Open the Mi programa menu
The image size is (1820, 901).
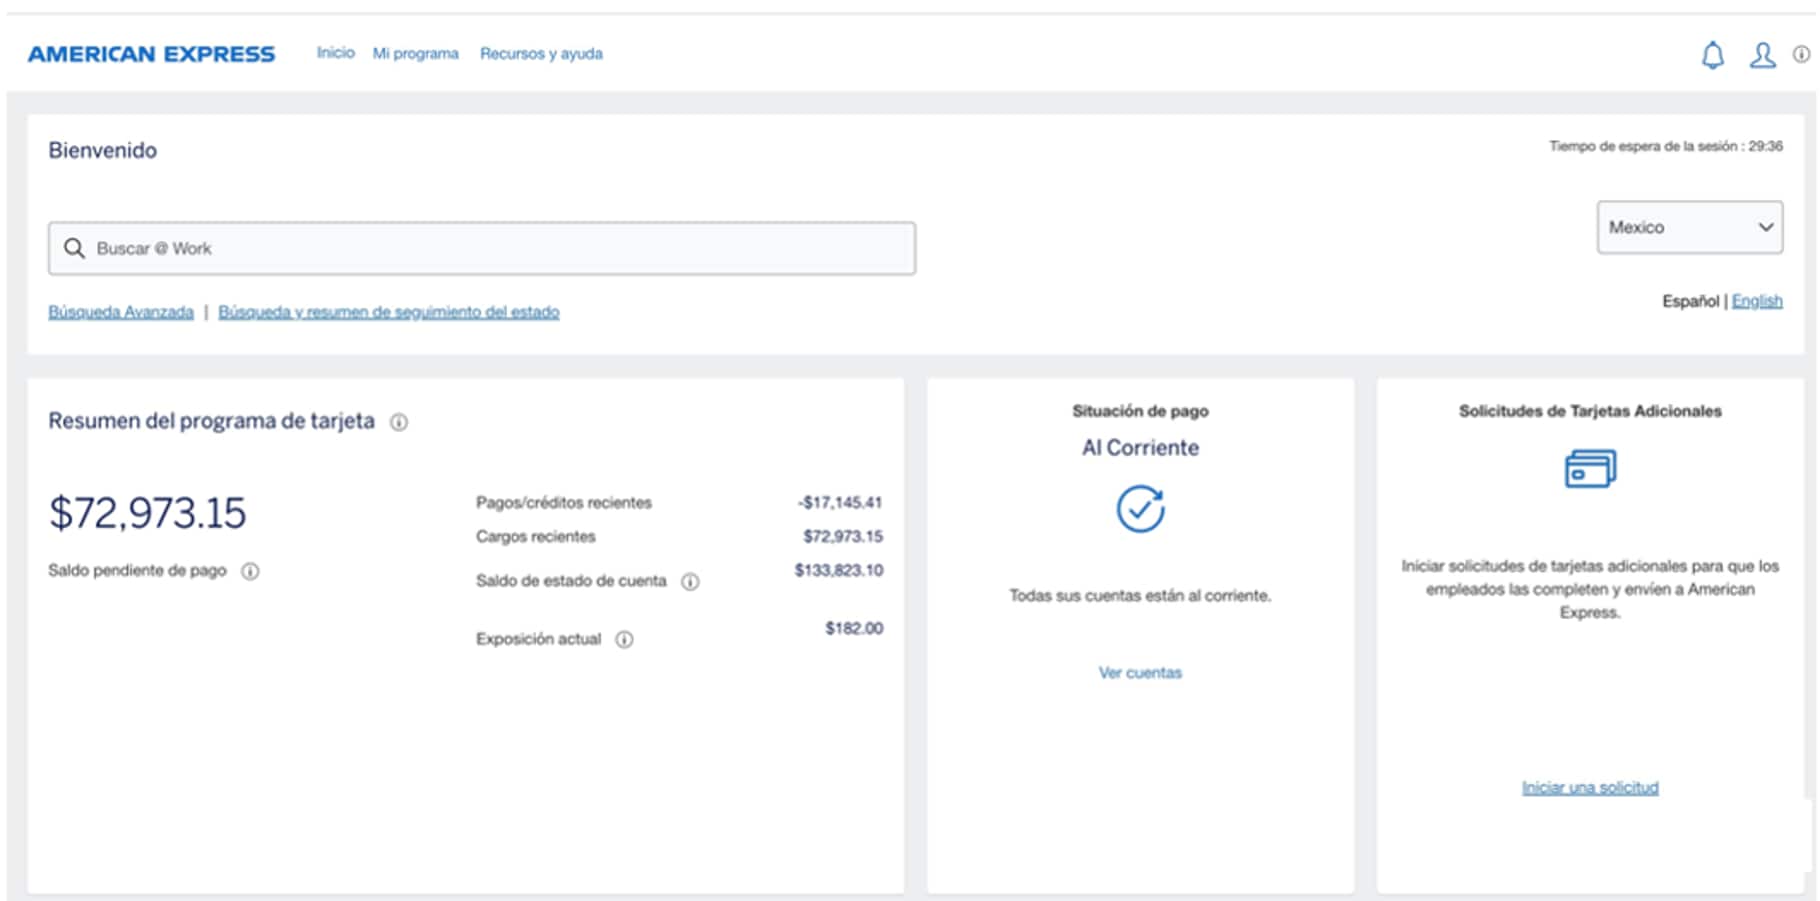pos(415,53)
